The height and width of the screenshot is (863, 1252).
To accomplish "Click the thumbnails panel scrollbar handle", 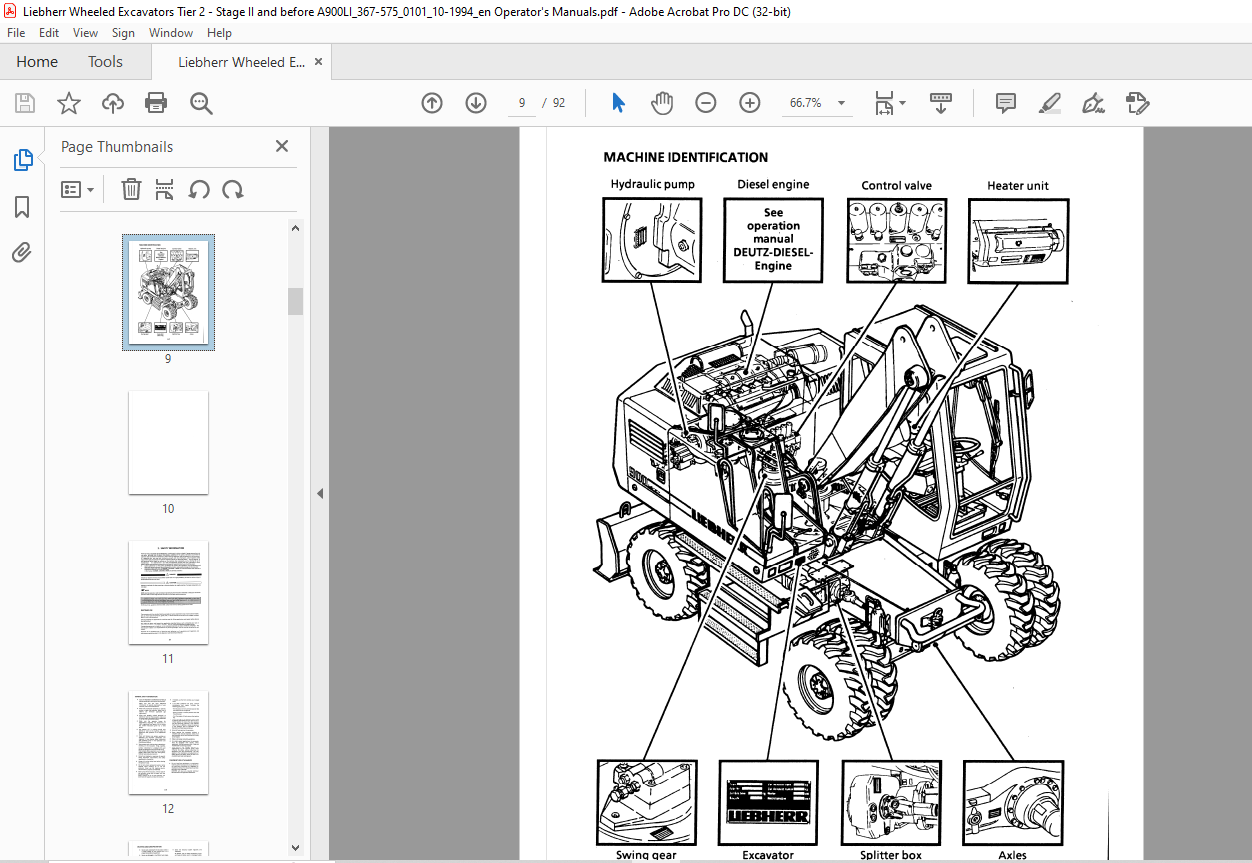I will tap(295, 301).
